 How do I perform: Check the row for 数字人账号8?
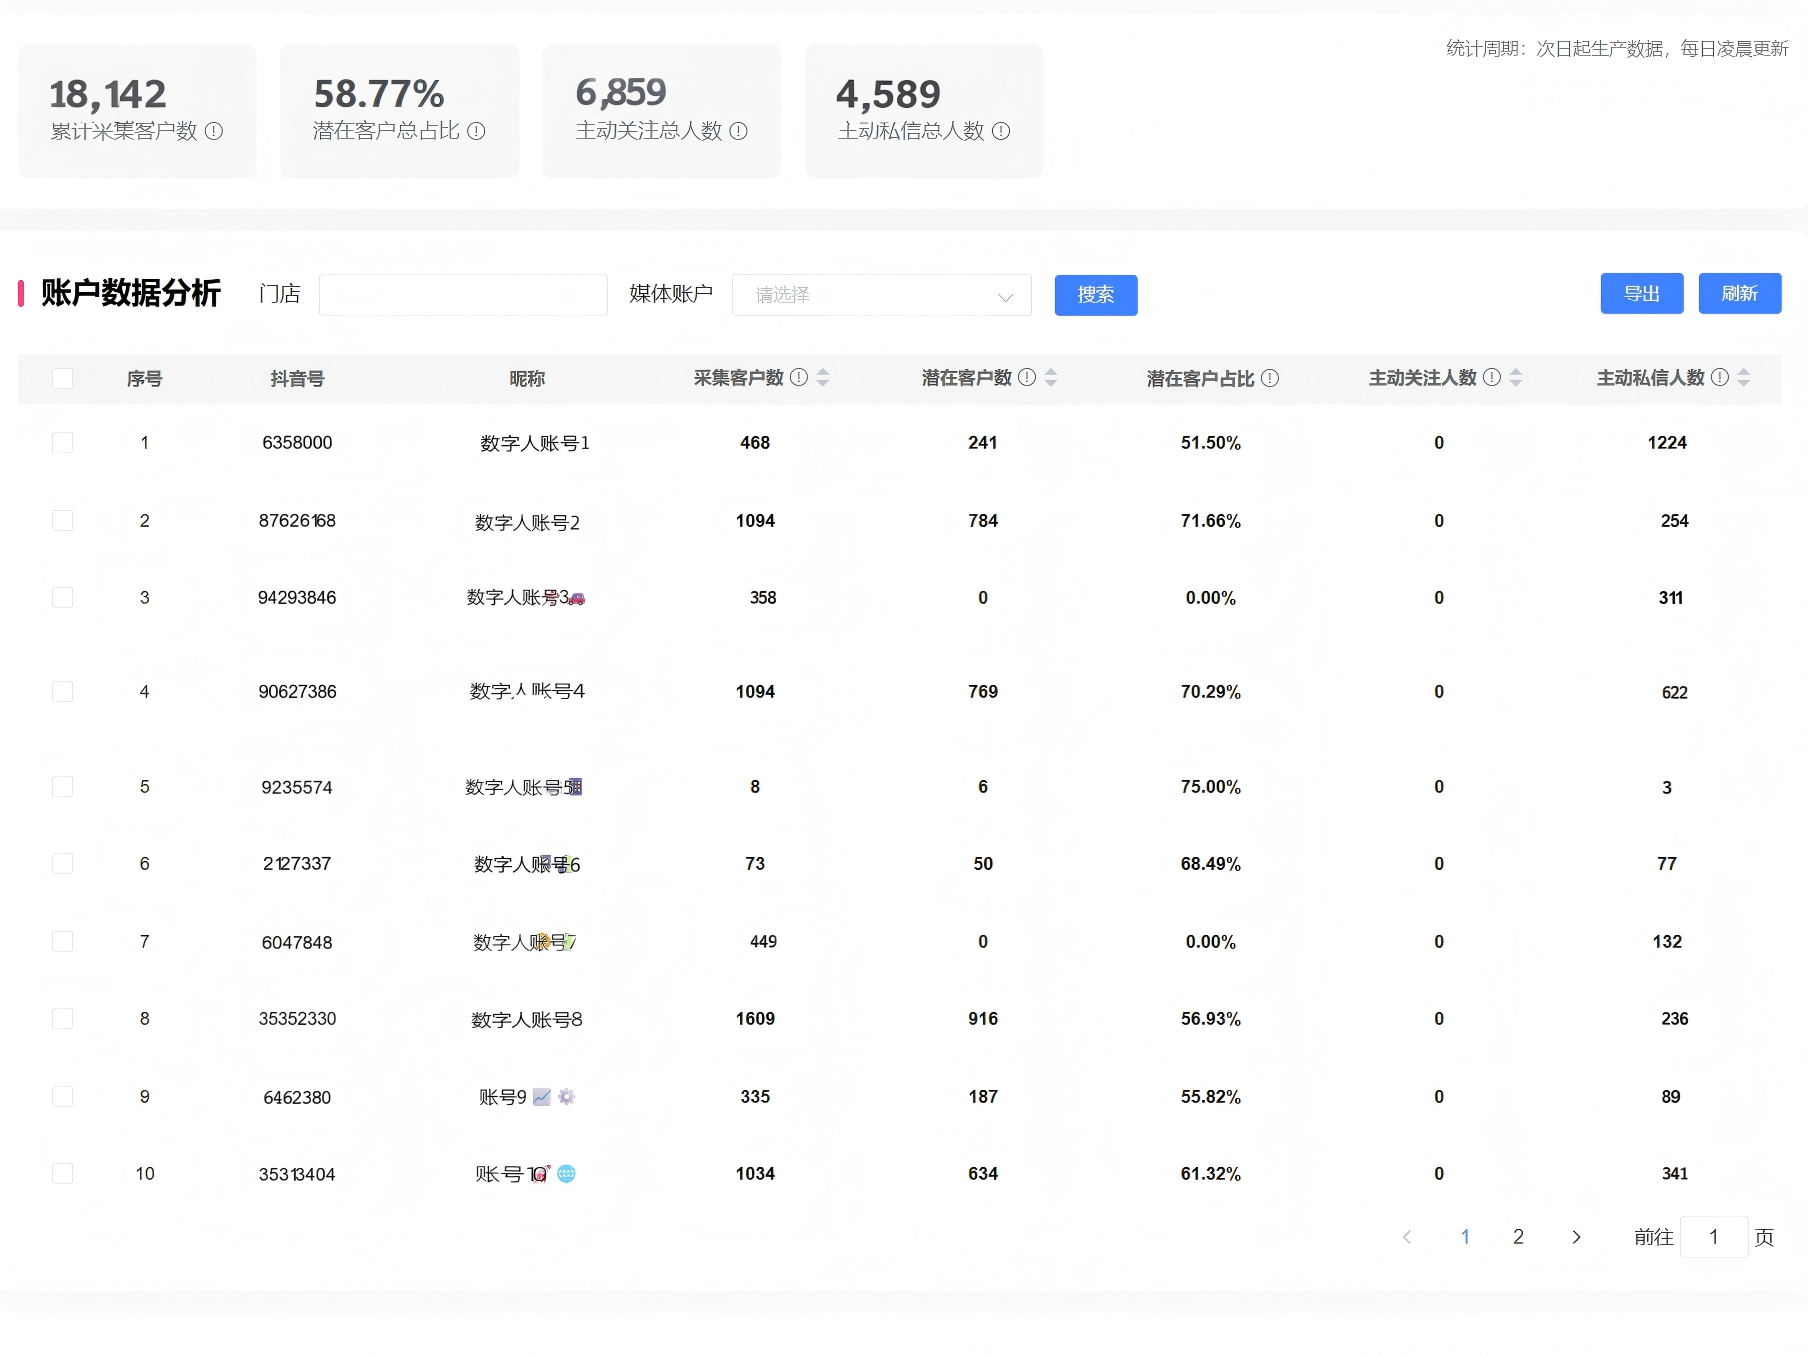62,1018
